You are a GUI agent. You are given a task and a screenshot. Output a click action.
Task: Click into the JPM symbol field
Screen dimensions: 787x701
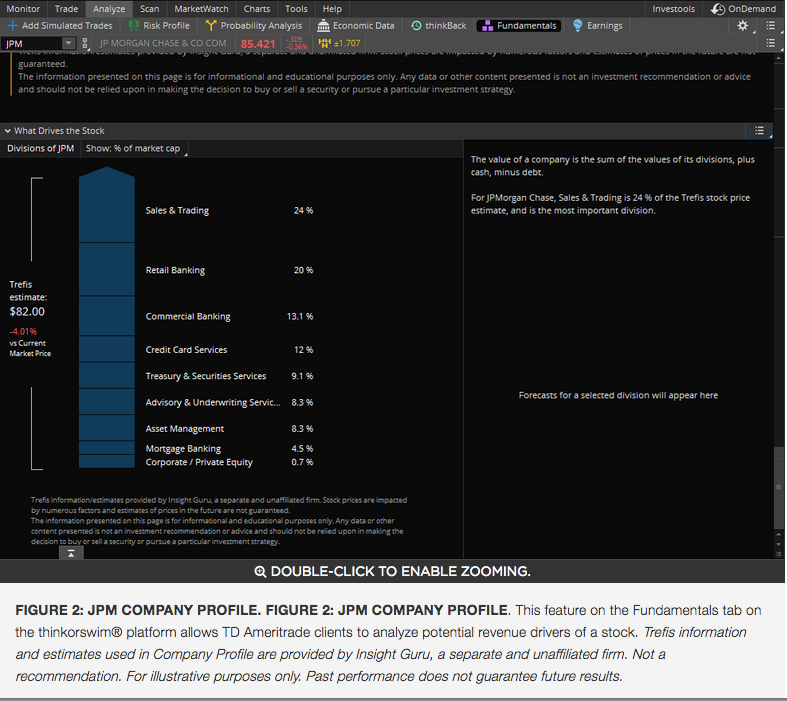[x=32, y=44]
